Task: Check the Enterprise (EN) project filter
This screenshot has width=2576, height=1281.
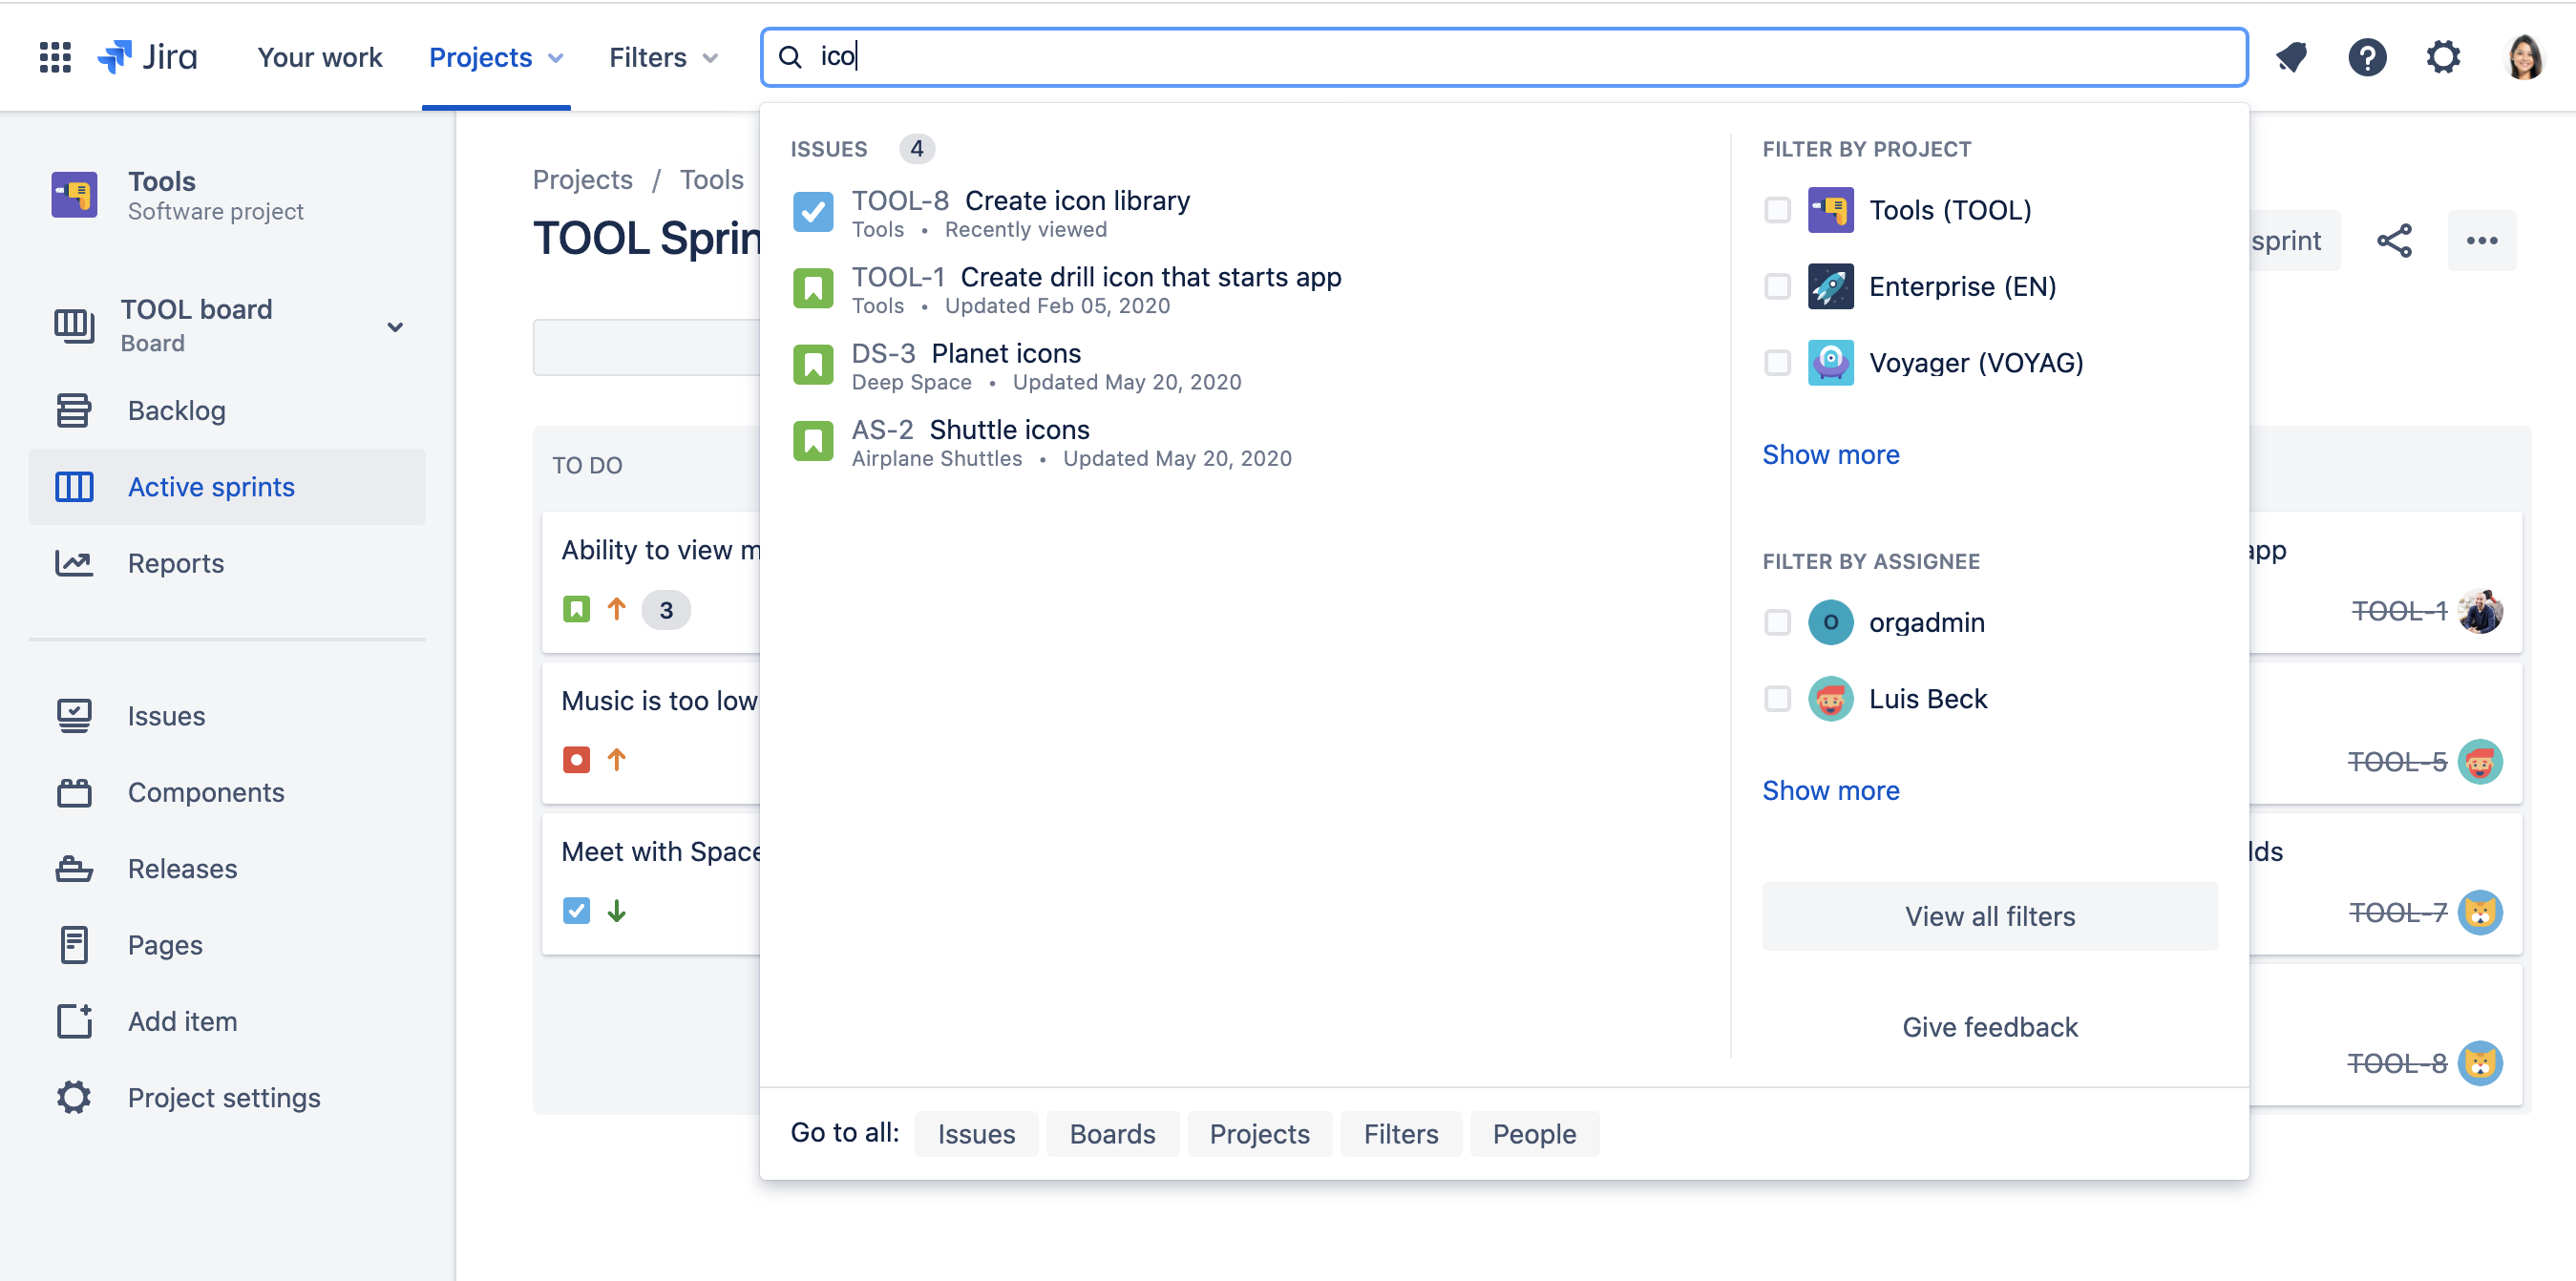Action: coord(1777,286)
